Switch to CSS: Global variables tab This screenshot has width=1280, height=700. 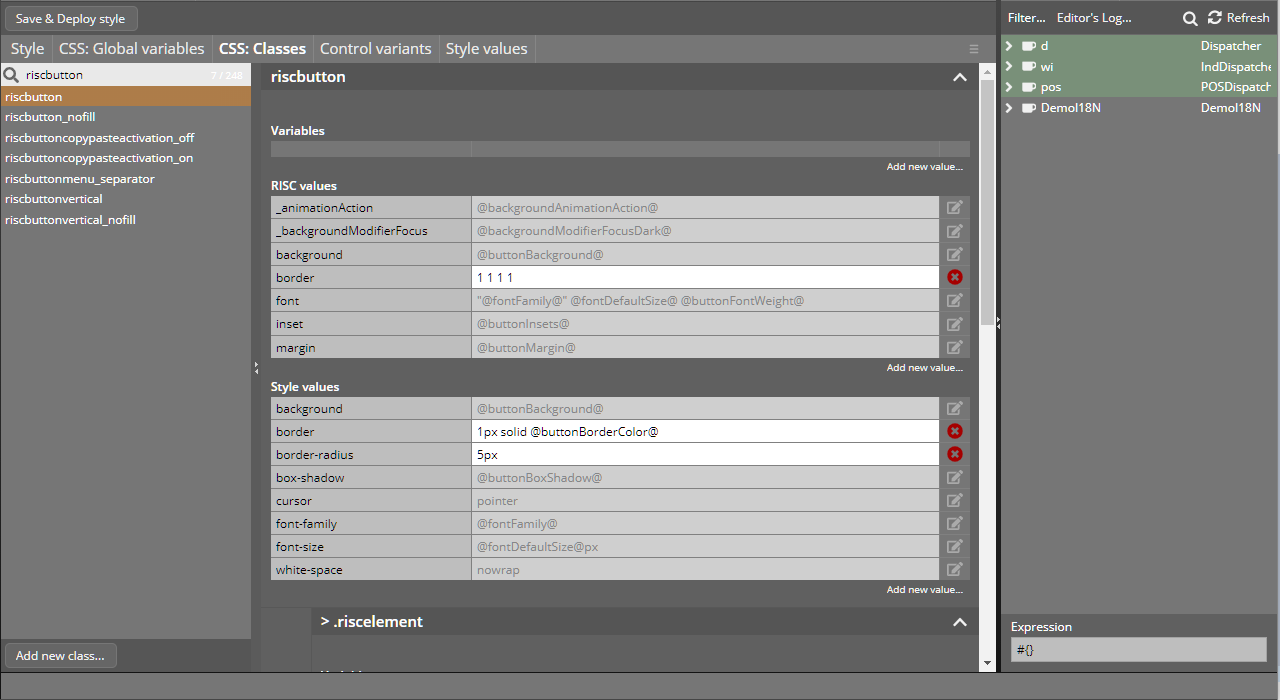[x=131, y=49]
